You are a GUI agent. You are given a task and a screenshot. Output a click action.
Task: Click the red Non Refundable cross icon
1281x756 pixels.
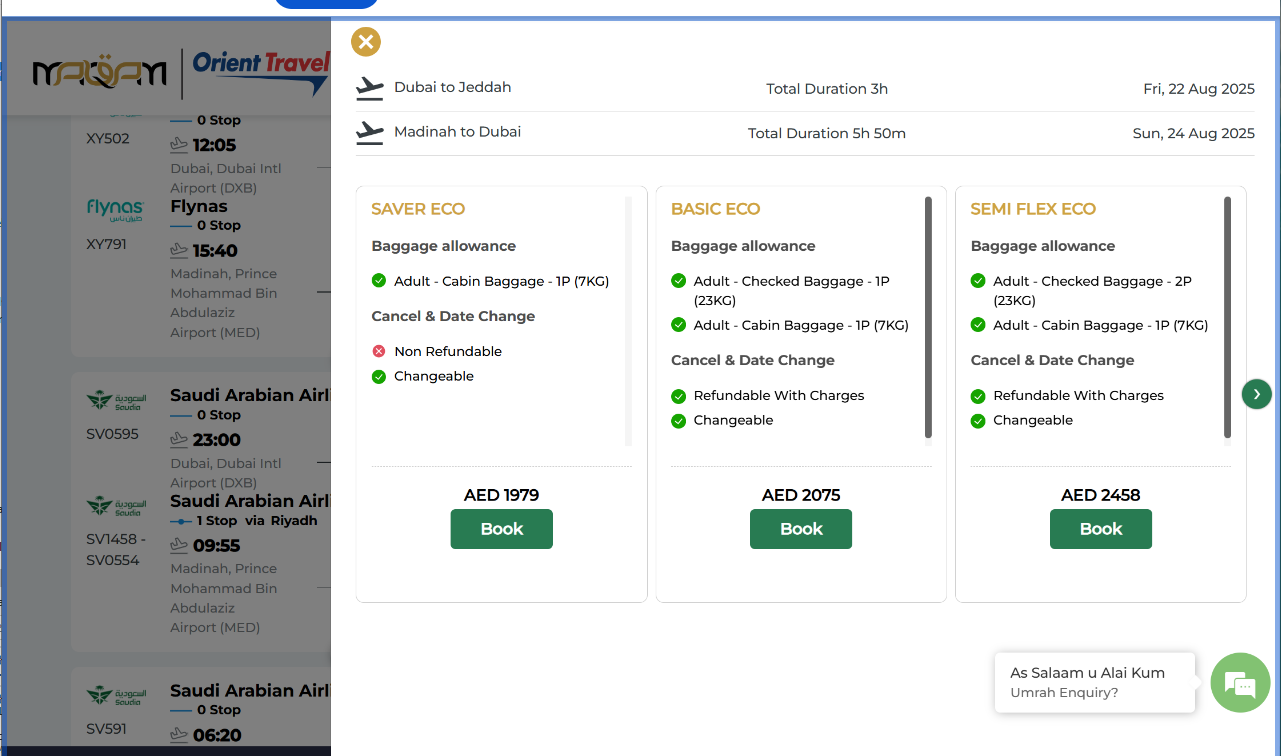coord(379,351)
